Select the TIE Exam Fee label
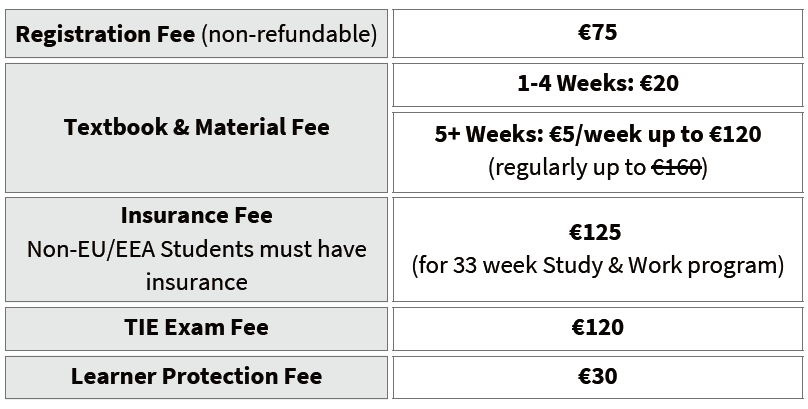 tap(196, 328)
